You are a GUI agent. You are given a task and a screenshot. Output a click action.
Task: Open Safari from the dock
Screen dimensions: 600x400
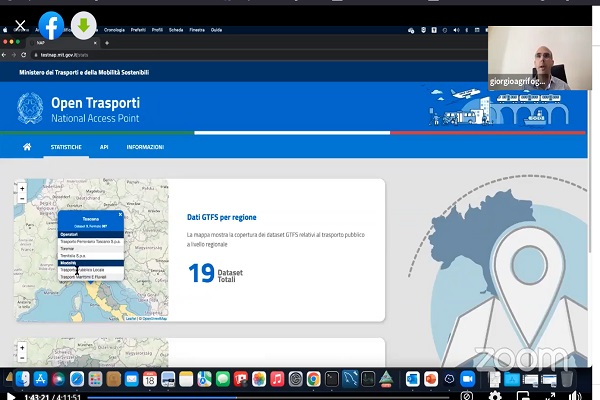[x=77, y=379]
